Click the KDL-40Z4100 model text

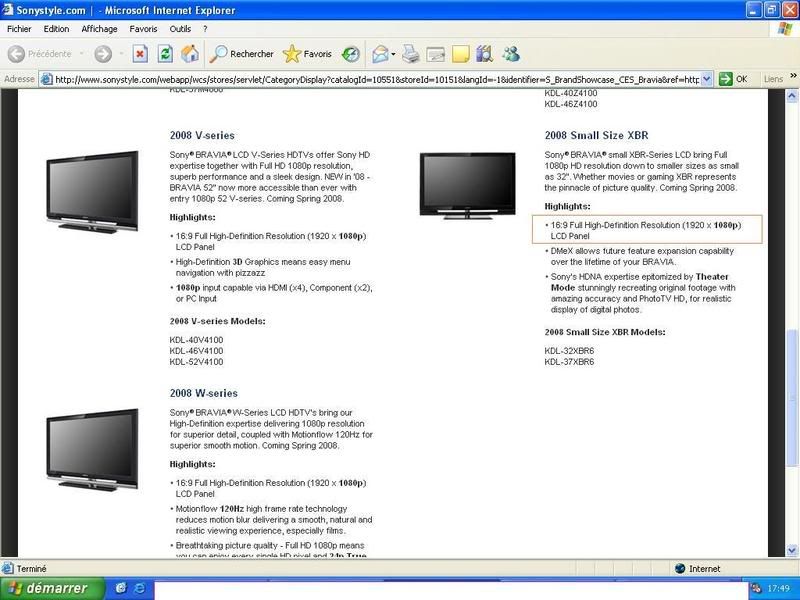pyautogui.click(x=570, y=93)
